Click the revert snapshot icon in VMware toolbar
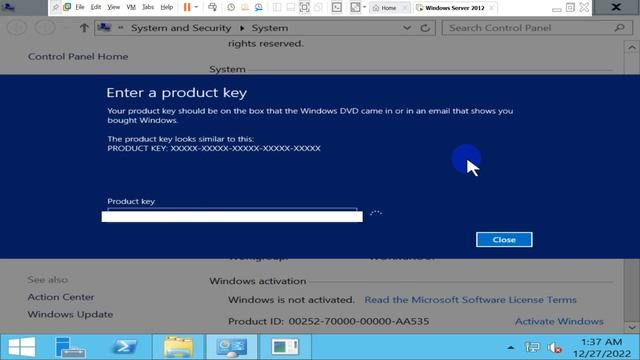Screen dimensions: 640x360 (x=245, y=7)
